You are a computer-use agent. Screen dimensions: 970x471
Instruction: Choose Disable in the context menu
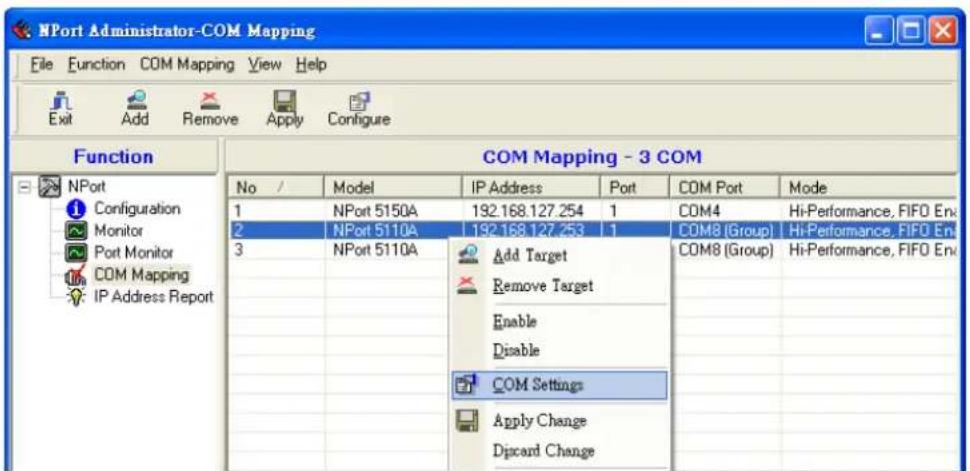pyautogui.click(x=516, y=351)
